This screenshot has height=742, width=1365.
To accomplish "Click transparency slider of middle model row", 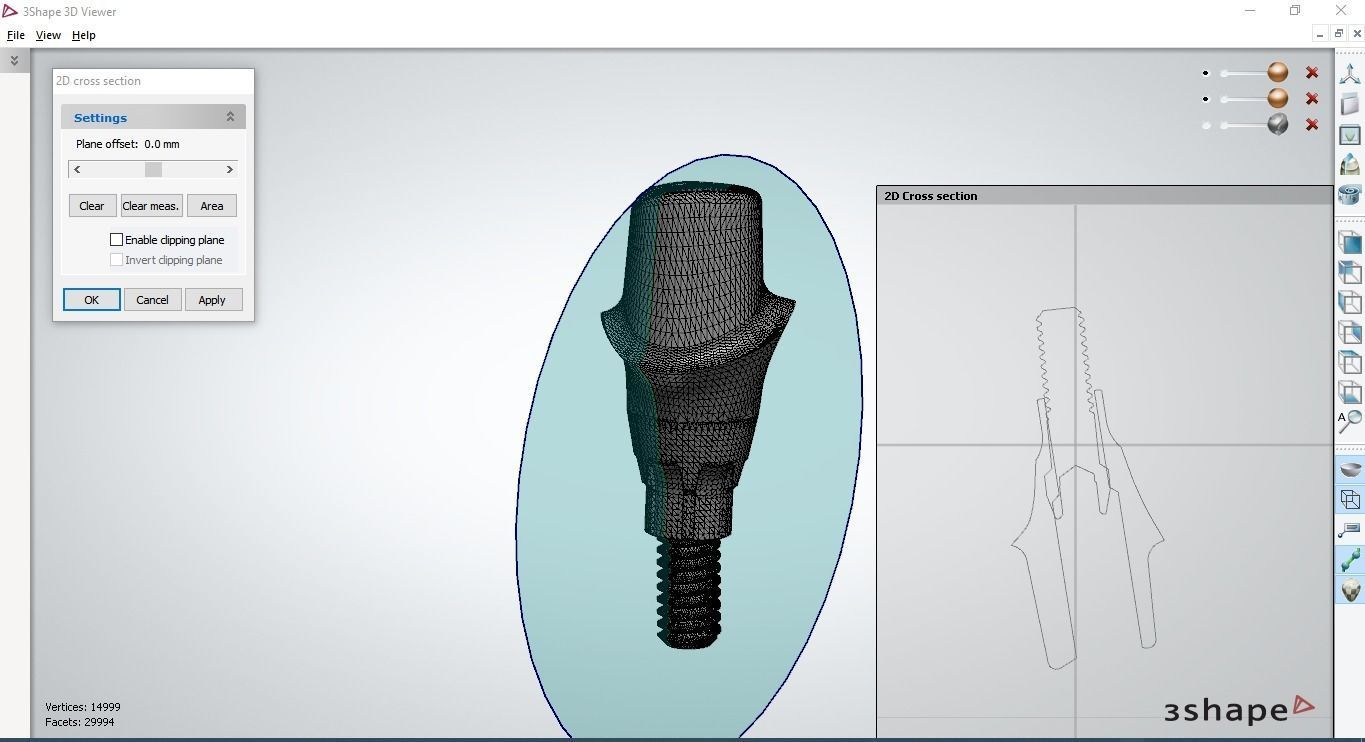I will (x=1243, y=99).
